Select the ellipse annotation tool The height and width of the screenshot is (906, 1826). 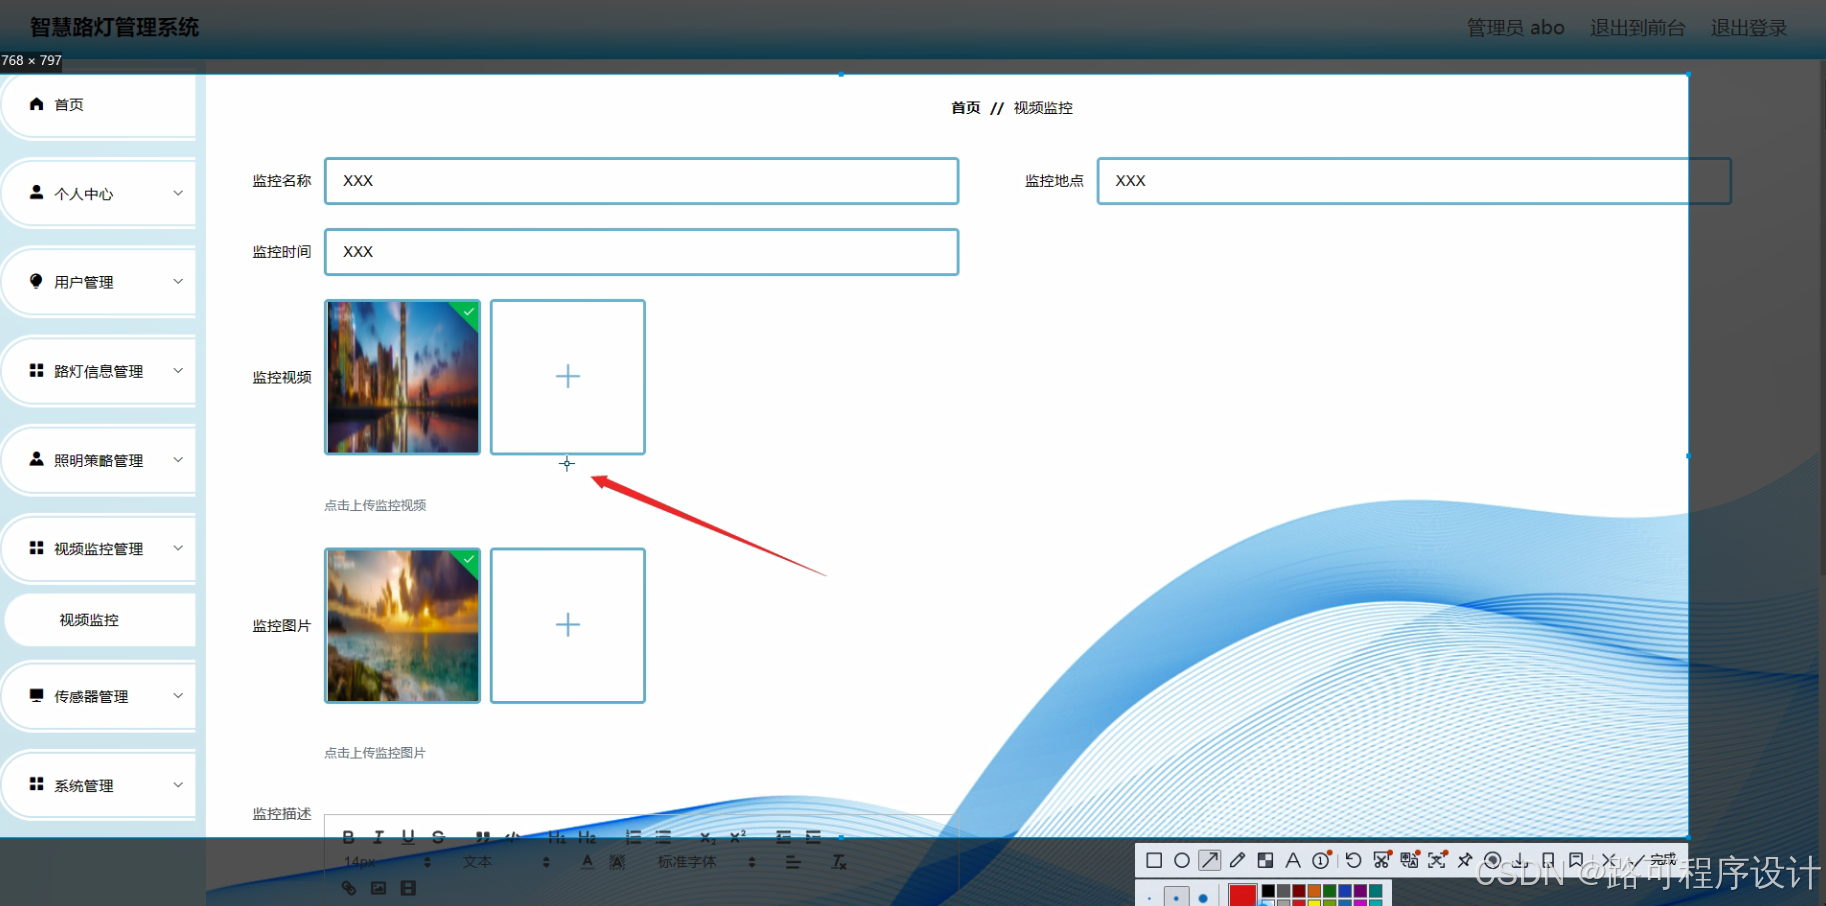[x=1182, y=860]
